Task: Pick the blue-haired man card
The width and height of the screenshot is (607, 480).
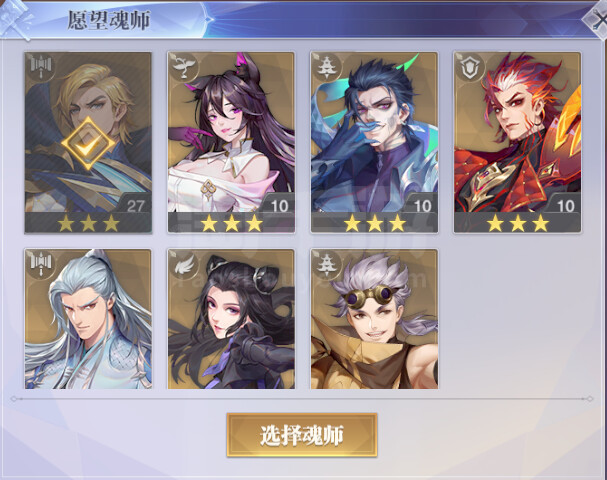Action: (374, 142)
